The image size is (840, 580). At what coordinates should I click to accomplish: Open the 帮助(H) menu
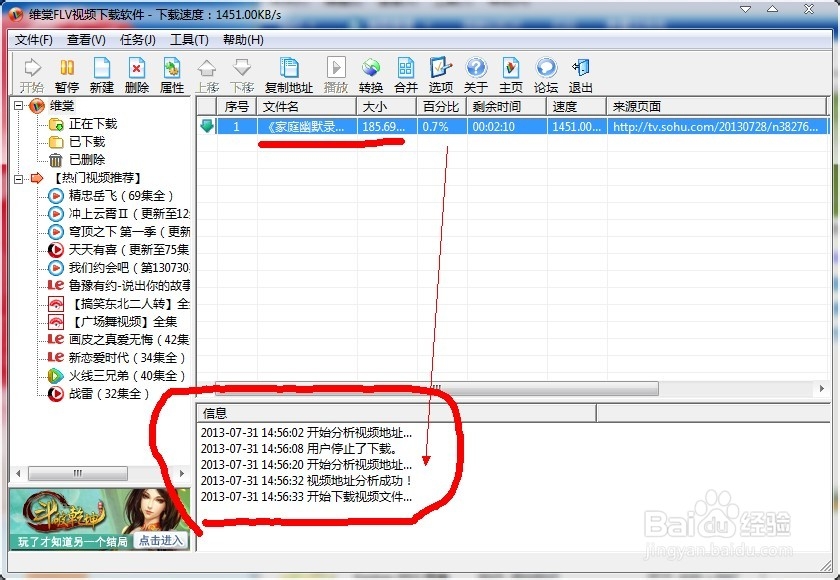pyautogui.click(x=243, y=40)
